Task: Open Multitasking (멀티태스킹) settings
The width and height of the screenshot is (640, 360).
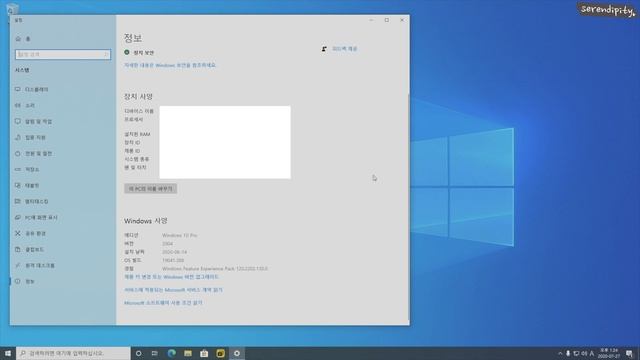Action: click(x=31, y=201)
